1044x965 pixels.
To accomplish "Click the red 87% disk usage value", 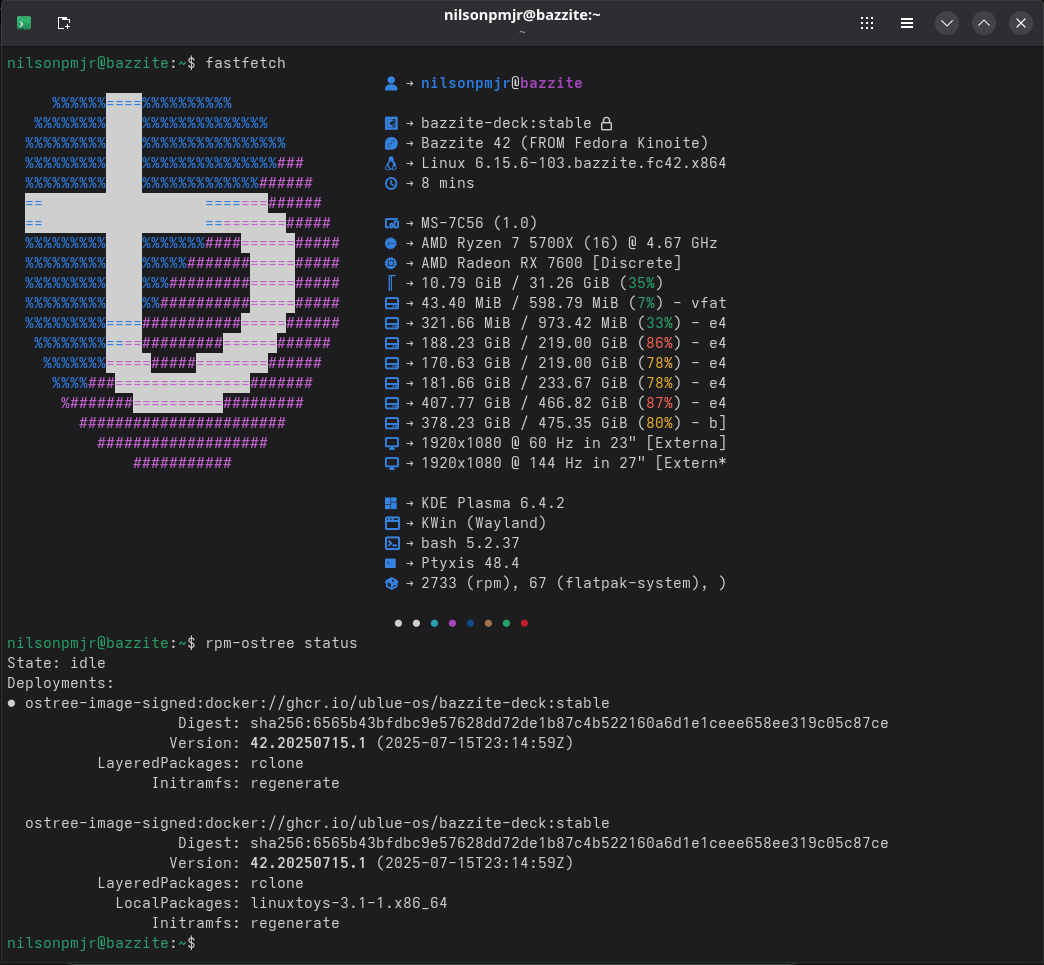I will [660, 403].
